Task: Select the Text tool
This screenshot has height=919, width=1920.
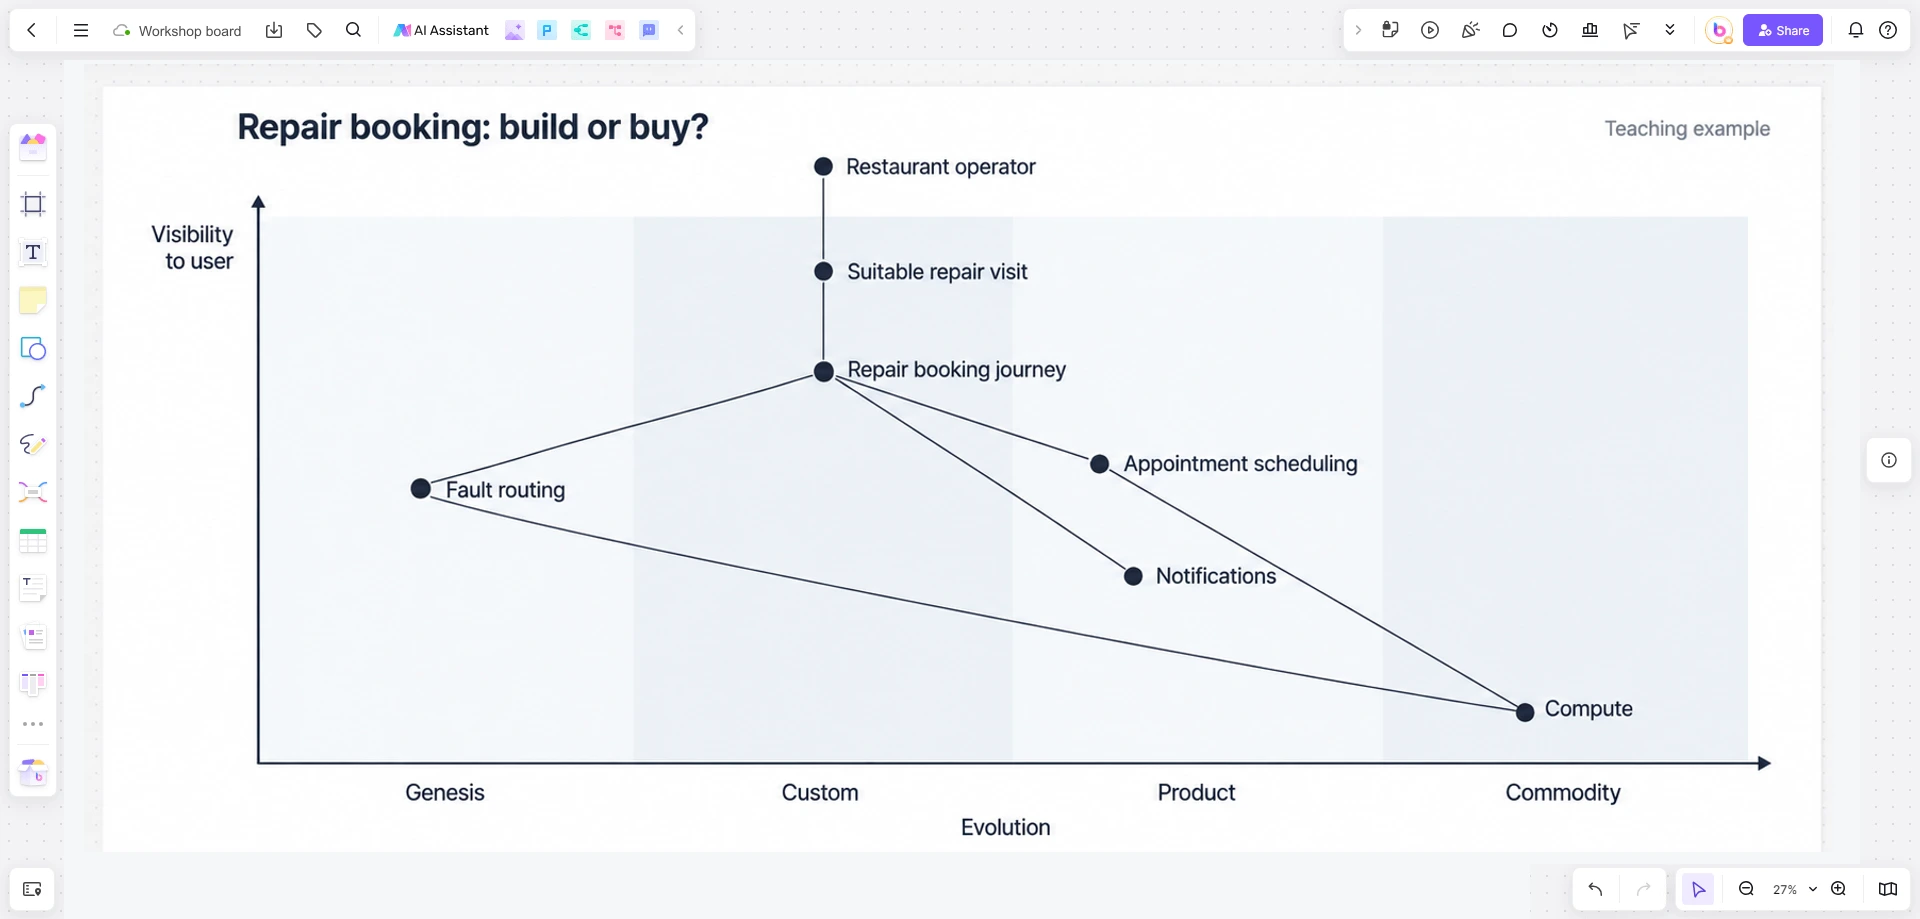Action: pos(33,252)
